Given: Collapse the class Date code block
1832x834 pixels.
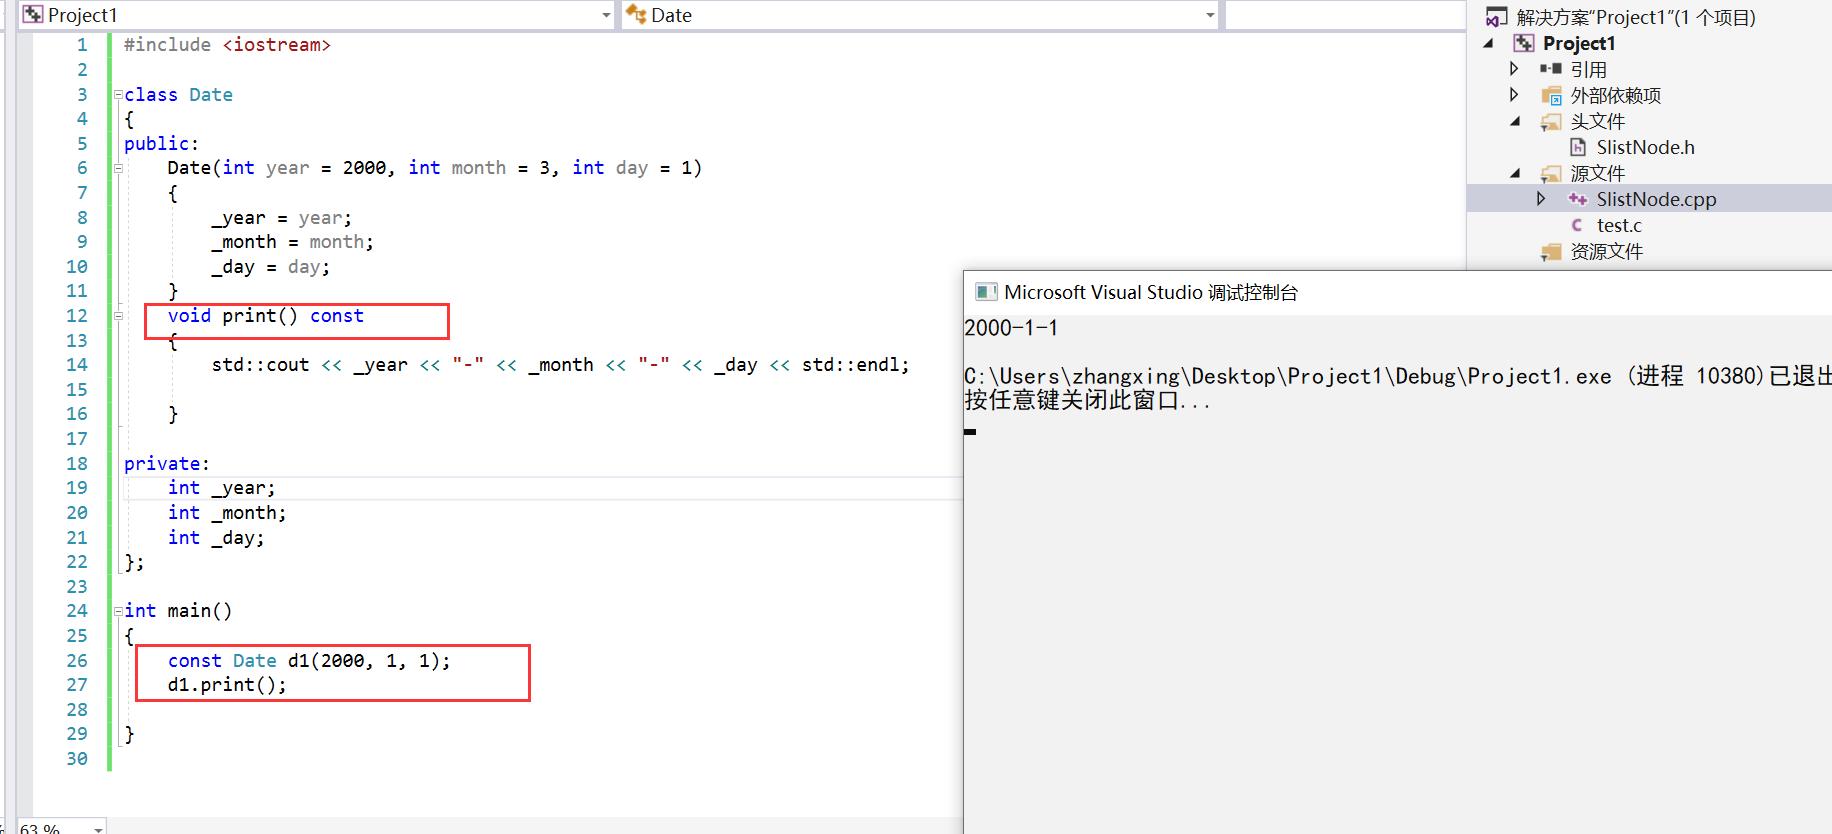Looking at the screenshot, I should pos(118,95).
